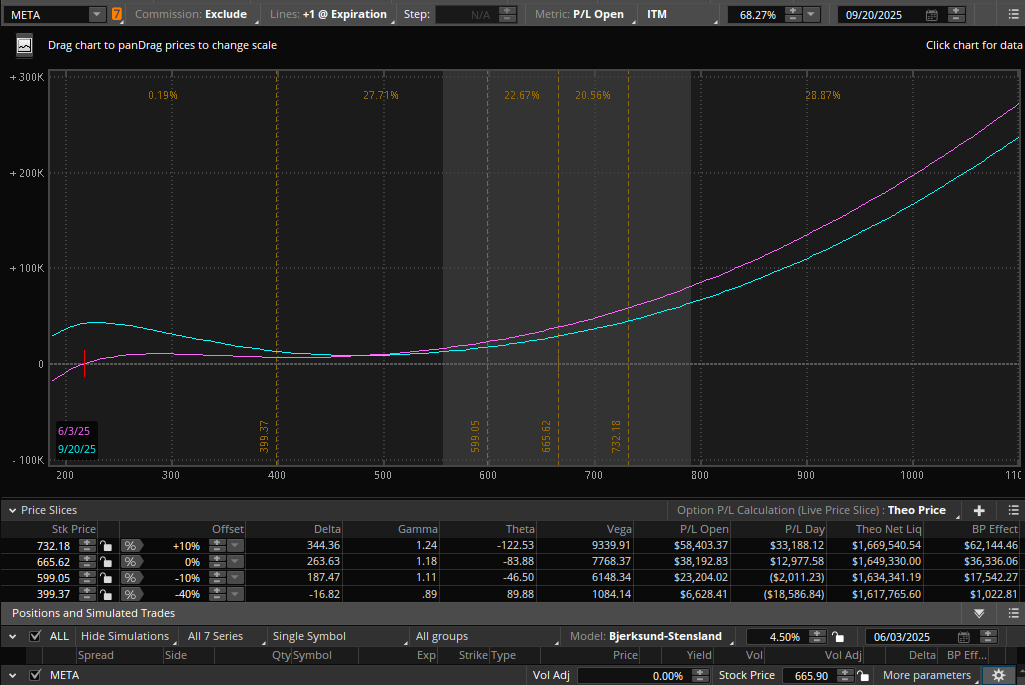
Task: Click the chart snapshot image icon
Action: 24,45
